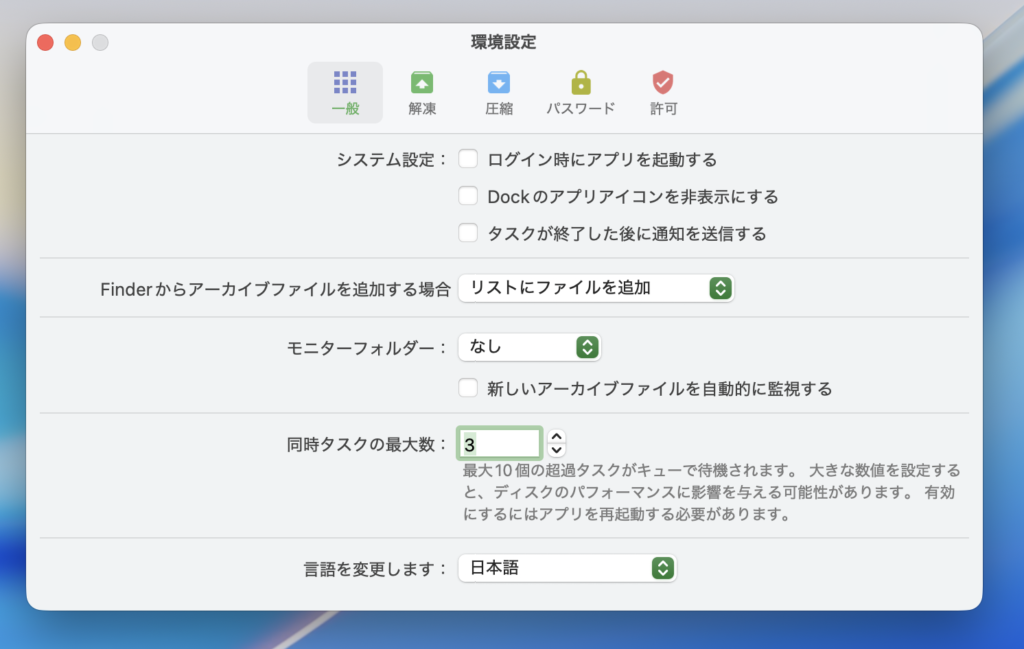The image size is (1024, 649).
Task: Toggle Dockのアプリアイコンを非表示にする checkbox
Action: click(x=468, y=196)
